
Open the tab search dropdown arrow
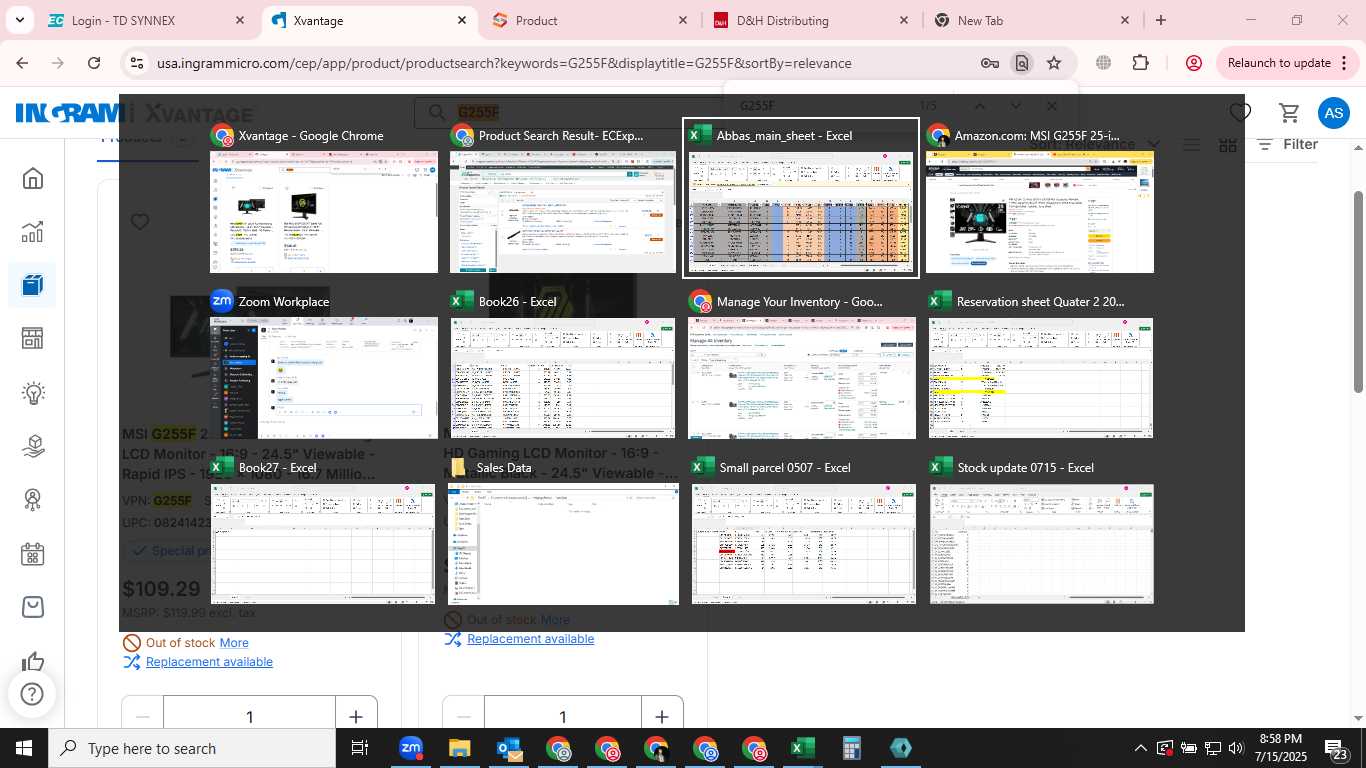[x=20, y=20]
